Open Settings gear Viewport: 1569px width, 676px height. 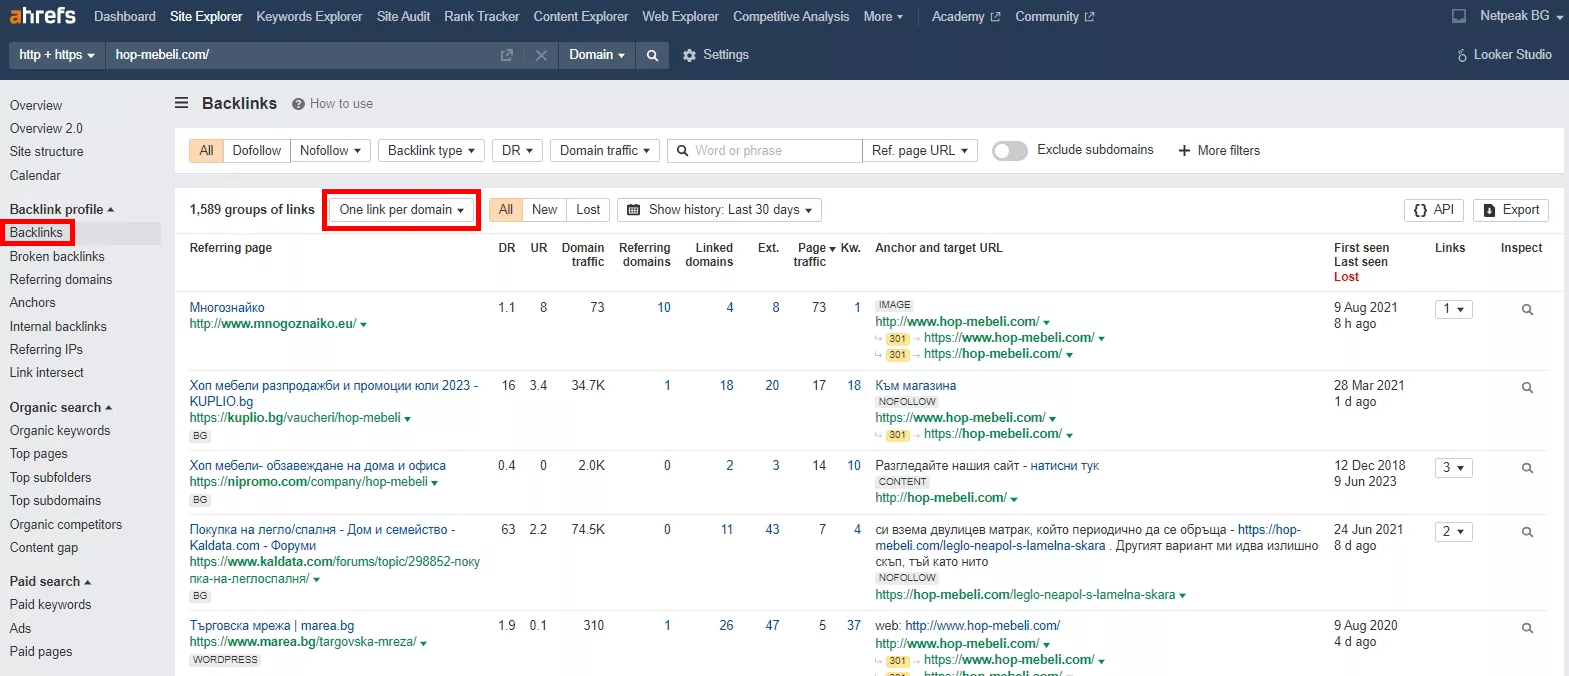pos(715,55)
